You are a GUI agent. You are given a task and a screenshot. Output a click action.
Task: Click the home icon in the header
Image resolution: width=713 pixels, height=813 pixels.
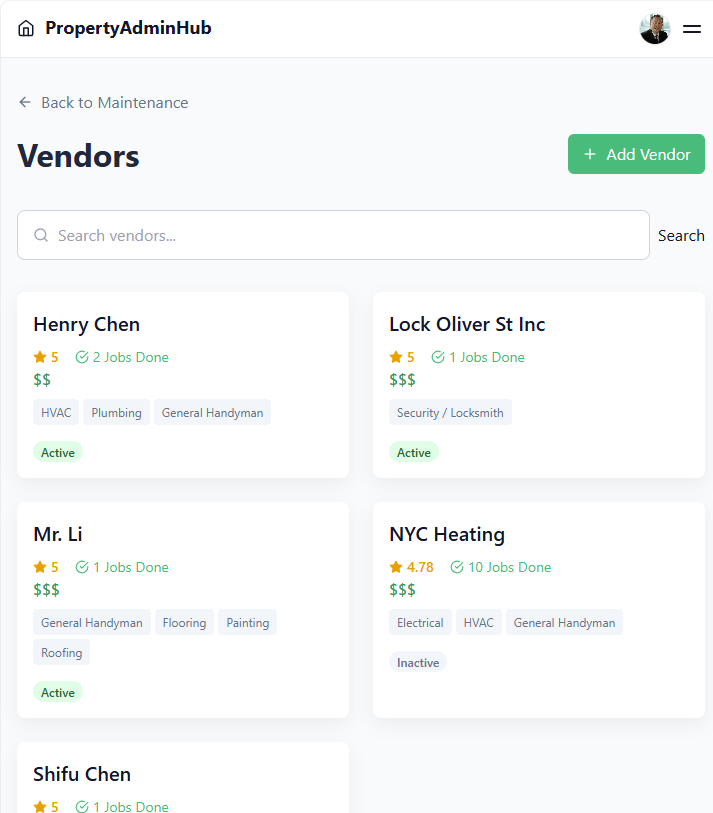[x=25, y=28]
